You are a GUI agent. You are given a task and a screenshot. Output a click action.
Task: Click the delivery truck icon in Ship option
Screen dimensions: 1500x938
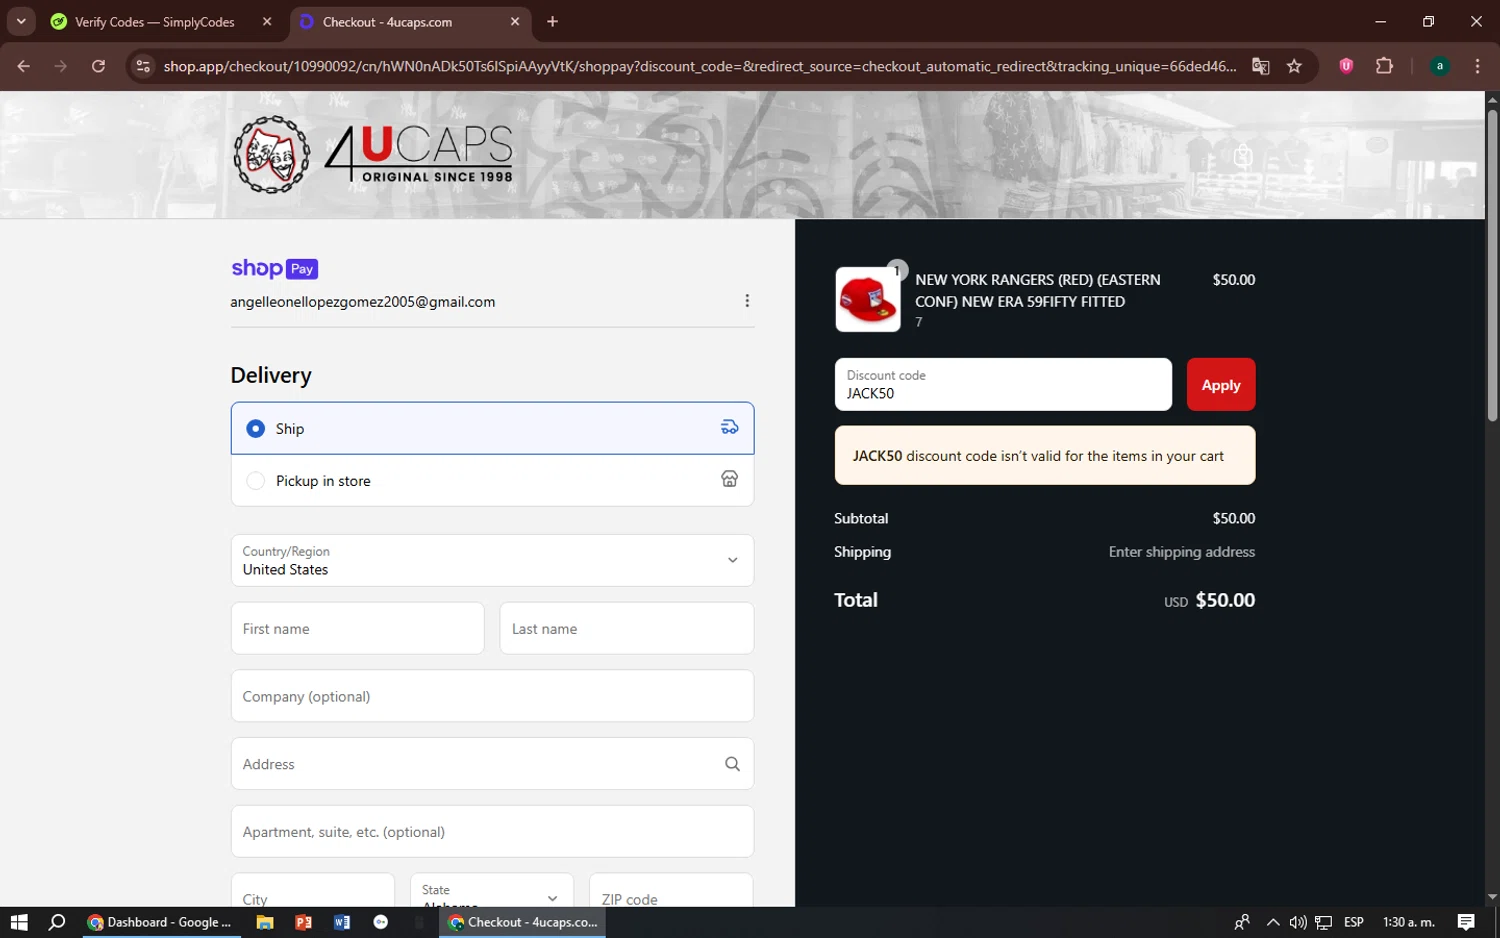729,427
